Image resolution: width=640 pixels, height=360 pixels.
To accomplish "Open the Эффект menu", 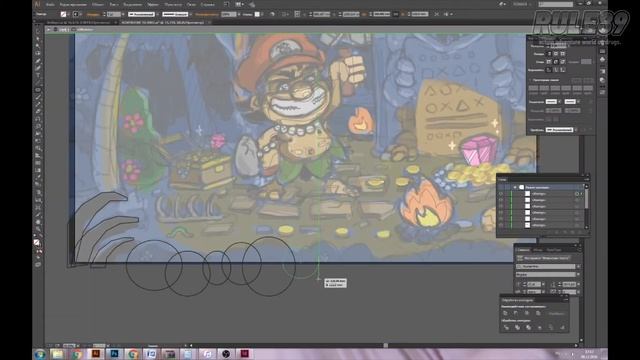I will pyautogui.click(x=153, y=4).
